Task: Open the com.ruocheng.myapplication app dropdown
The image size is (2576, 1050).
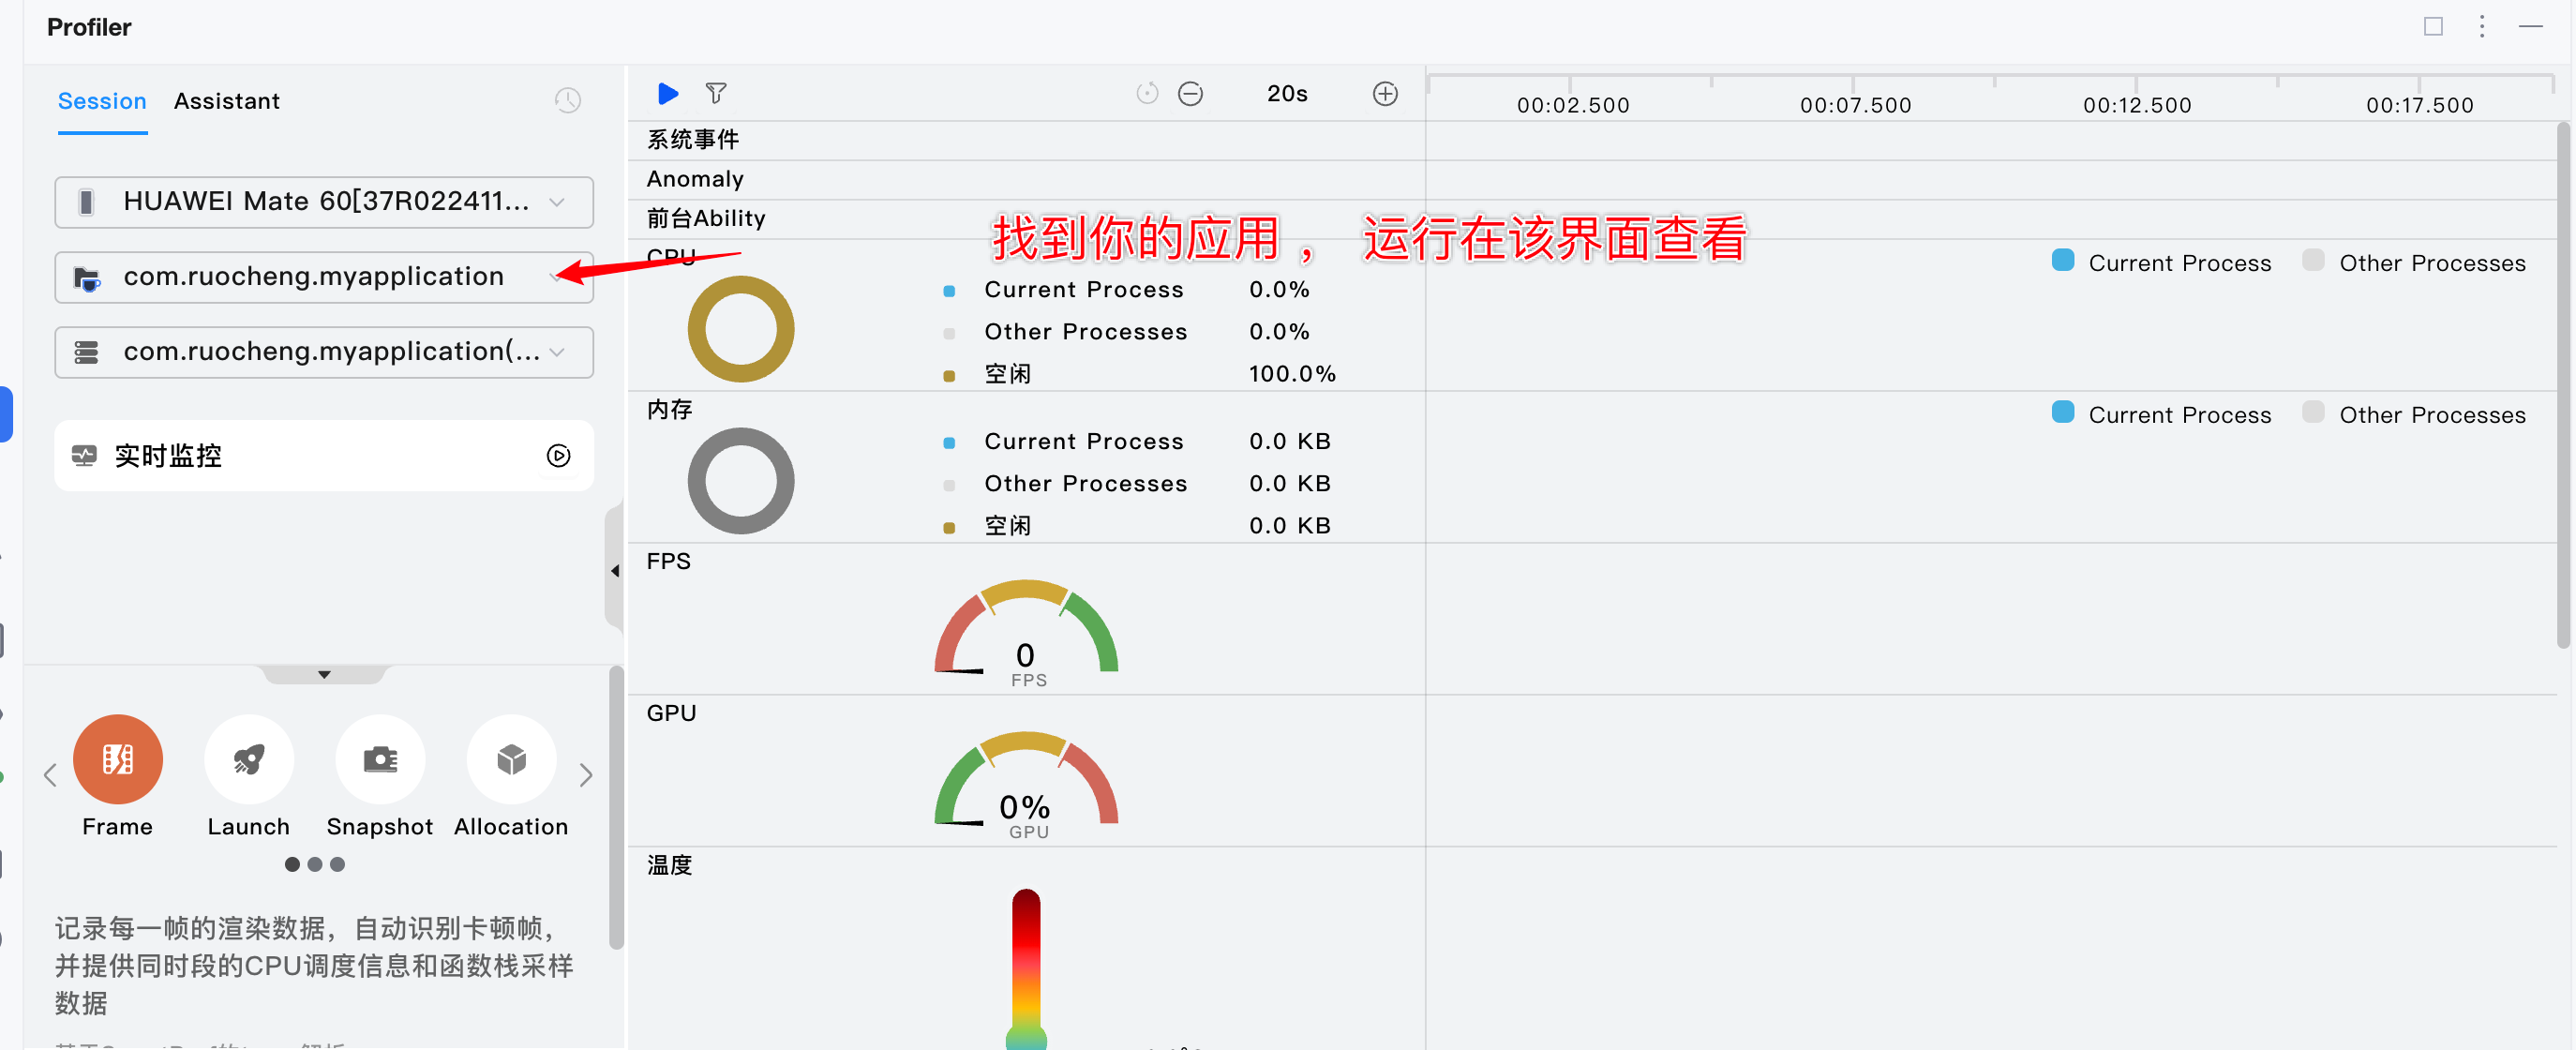Action: (x=324, y=277)
